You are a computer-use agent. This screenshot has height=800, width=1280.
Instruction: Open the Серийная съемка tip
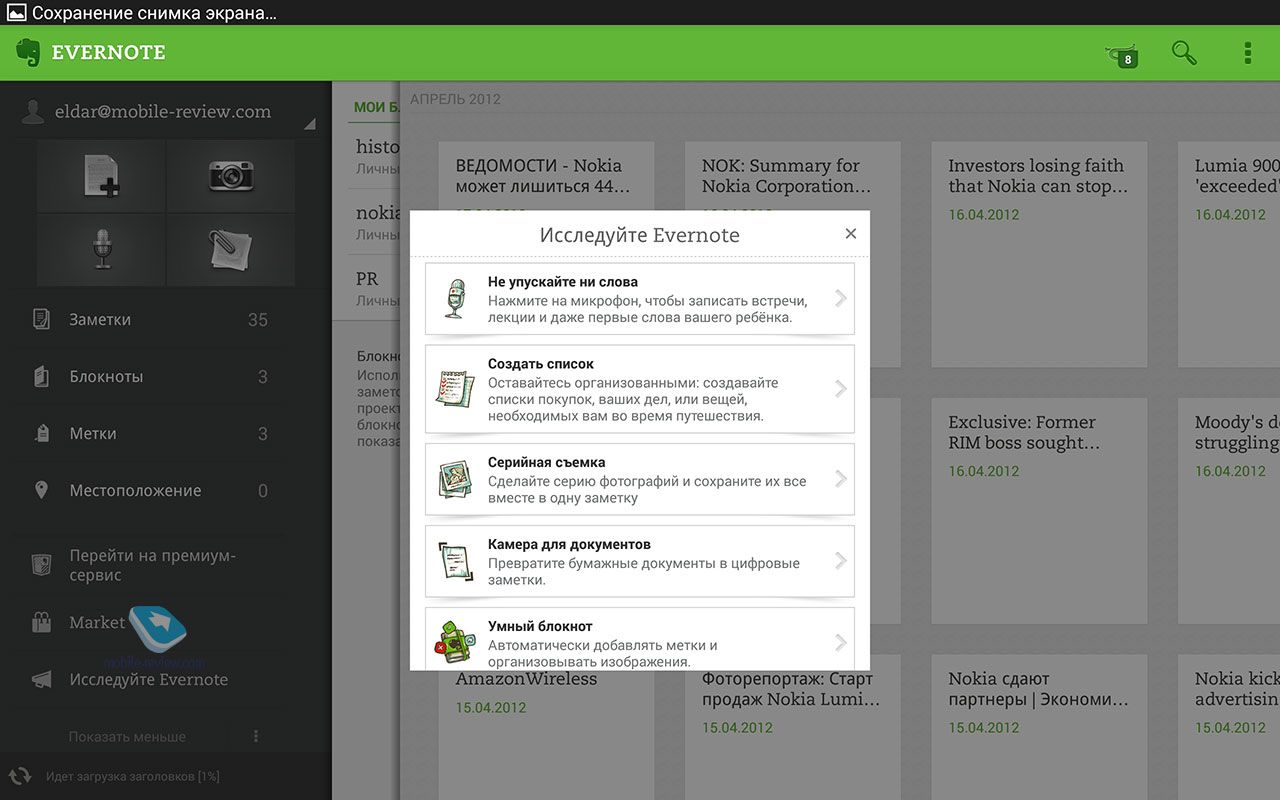tap(640, 479)
